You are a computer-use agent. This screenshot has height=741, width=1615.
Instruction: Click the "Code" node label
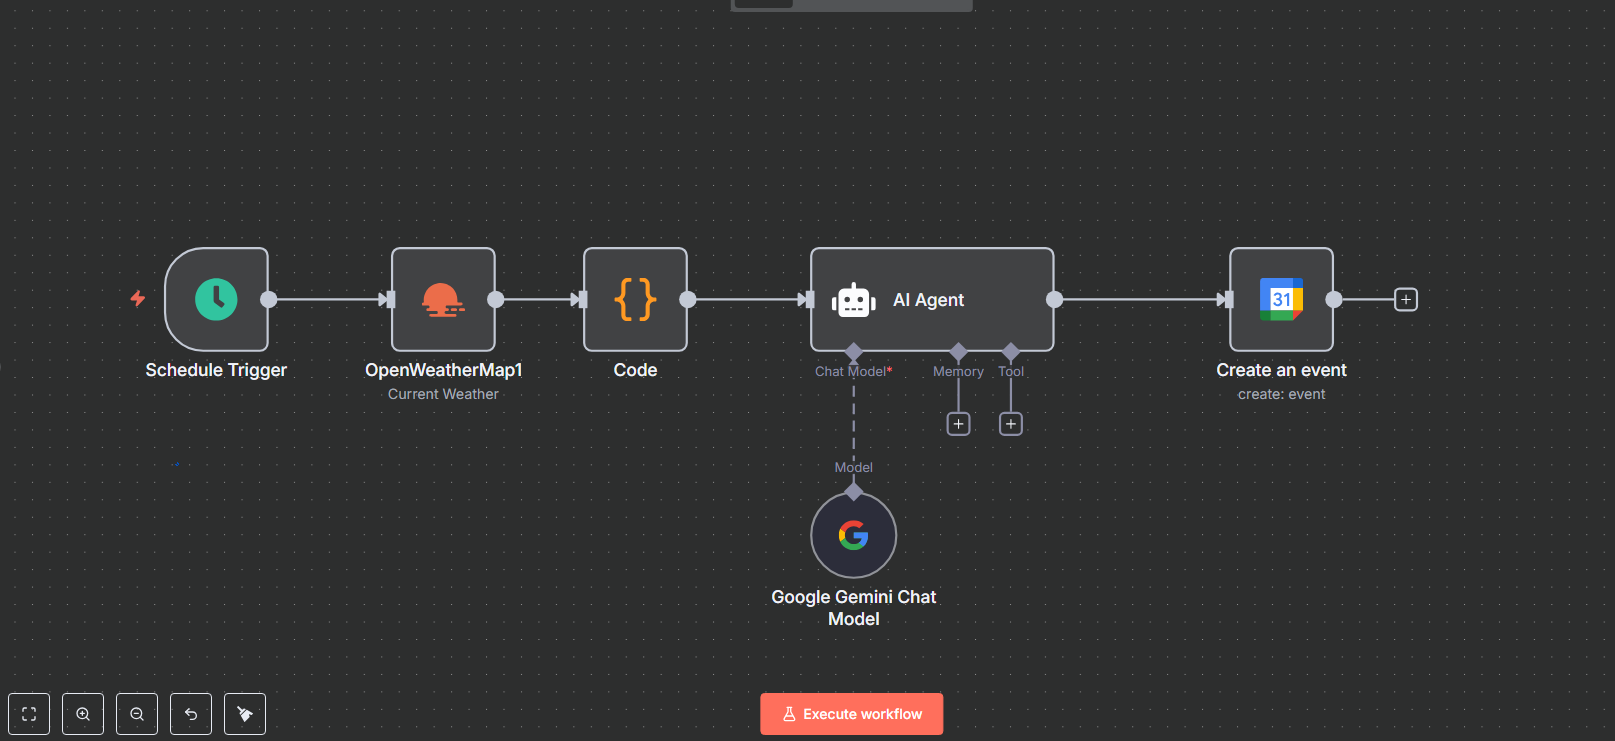coord(635,370)
